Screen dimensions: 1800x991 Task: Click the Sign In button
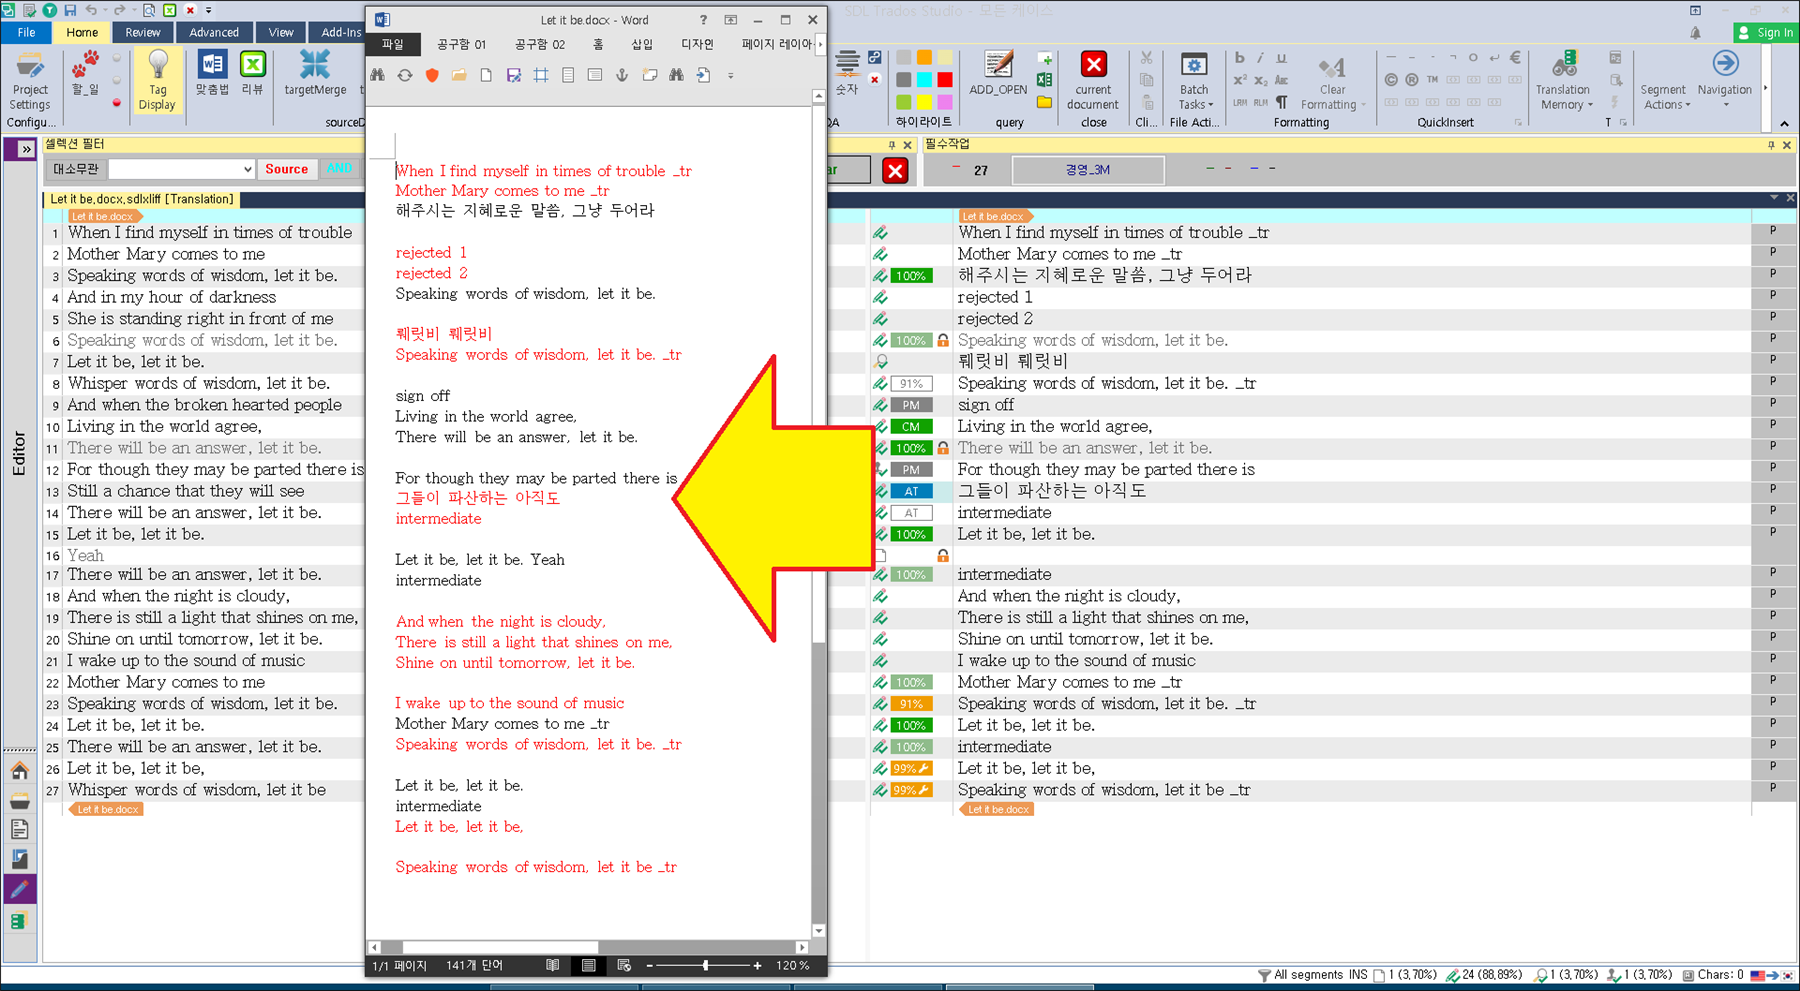coord(1766,33)
